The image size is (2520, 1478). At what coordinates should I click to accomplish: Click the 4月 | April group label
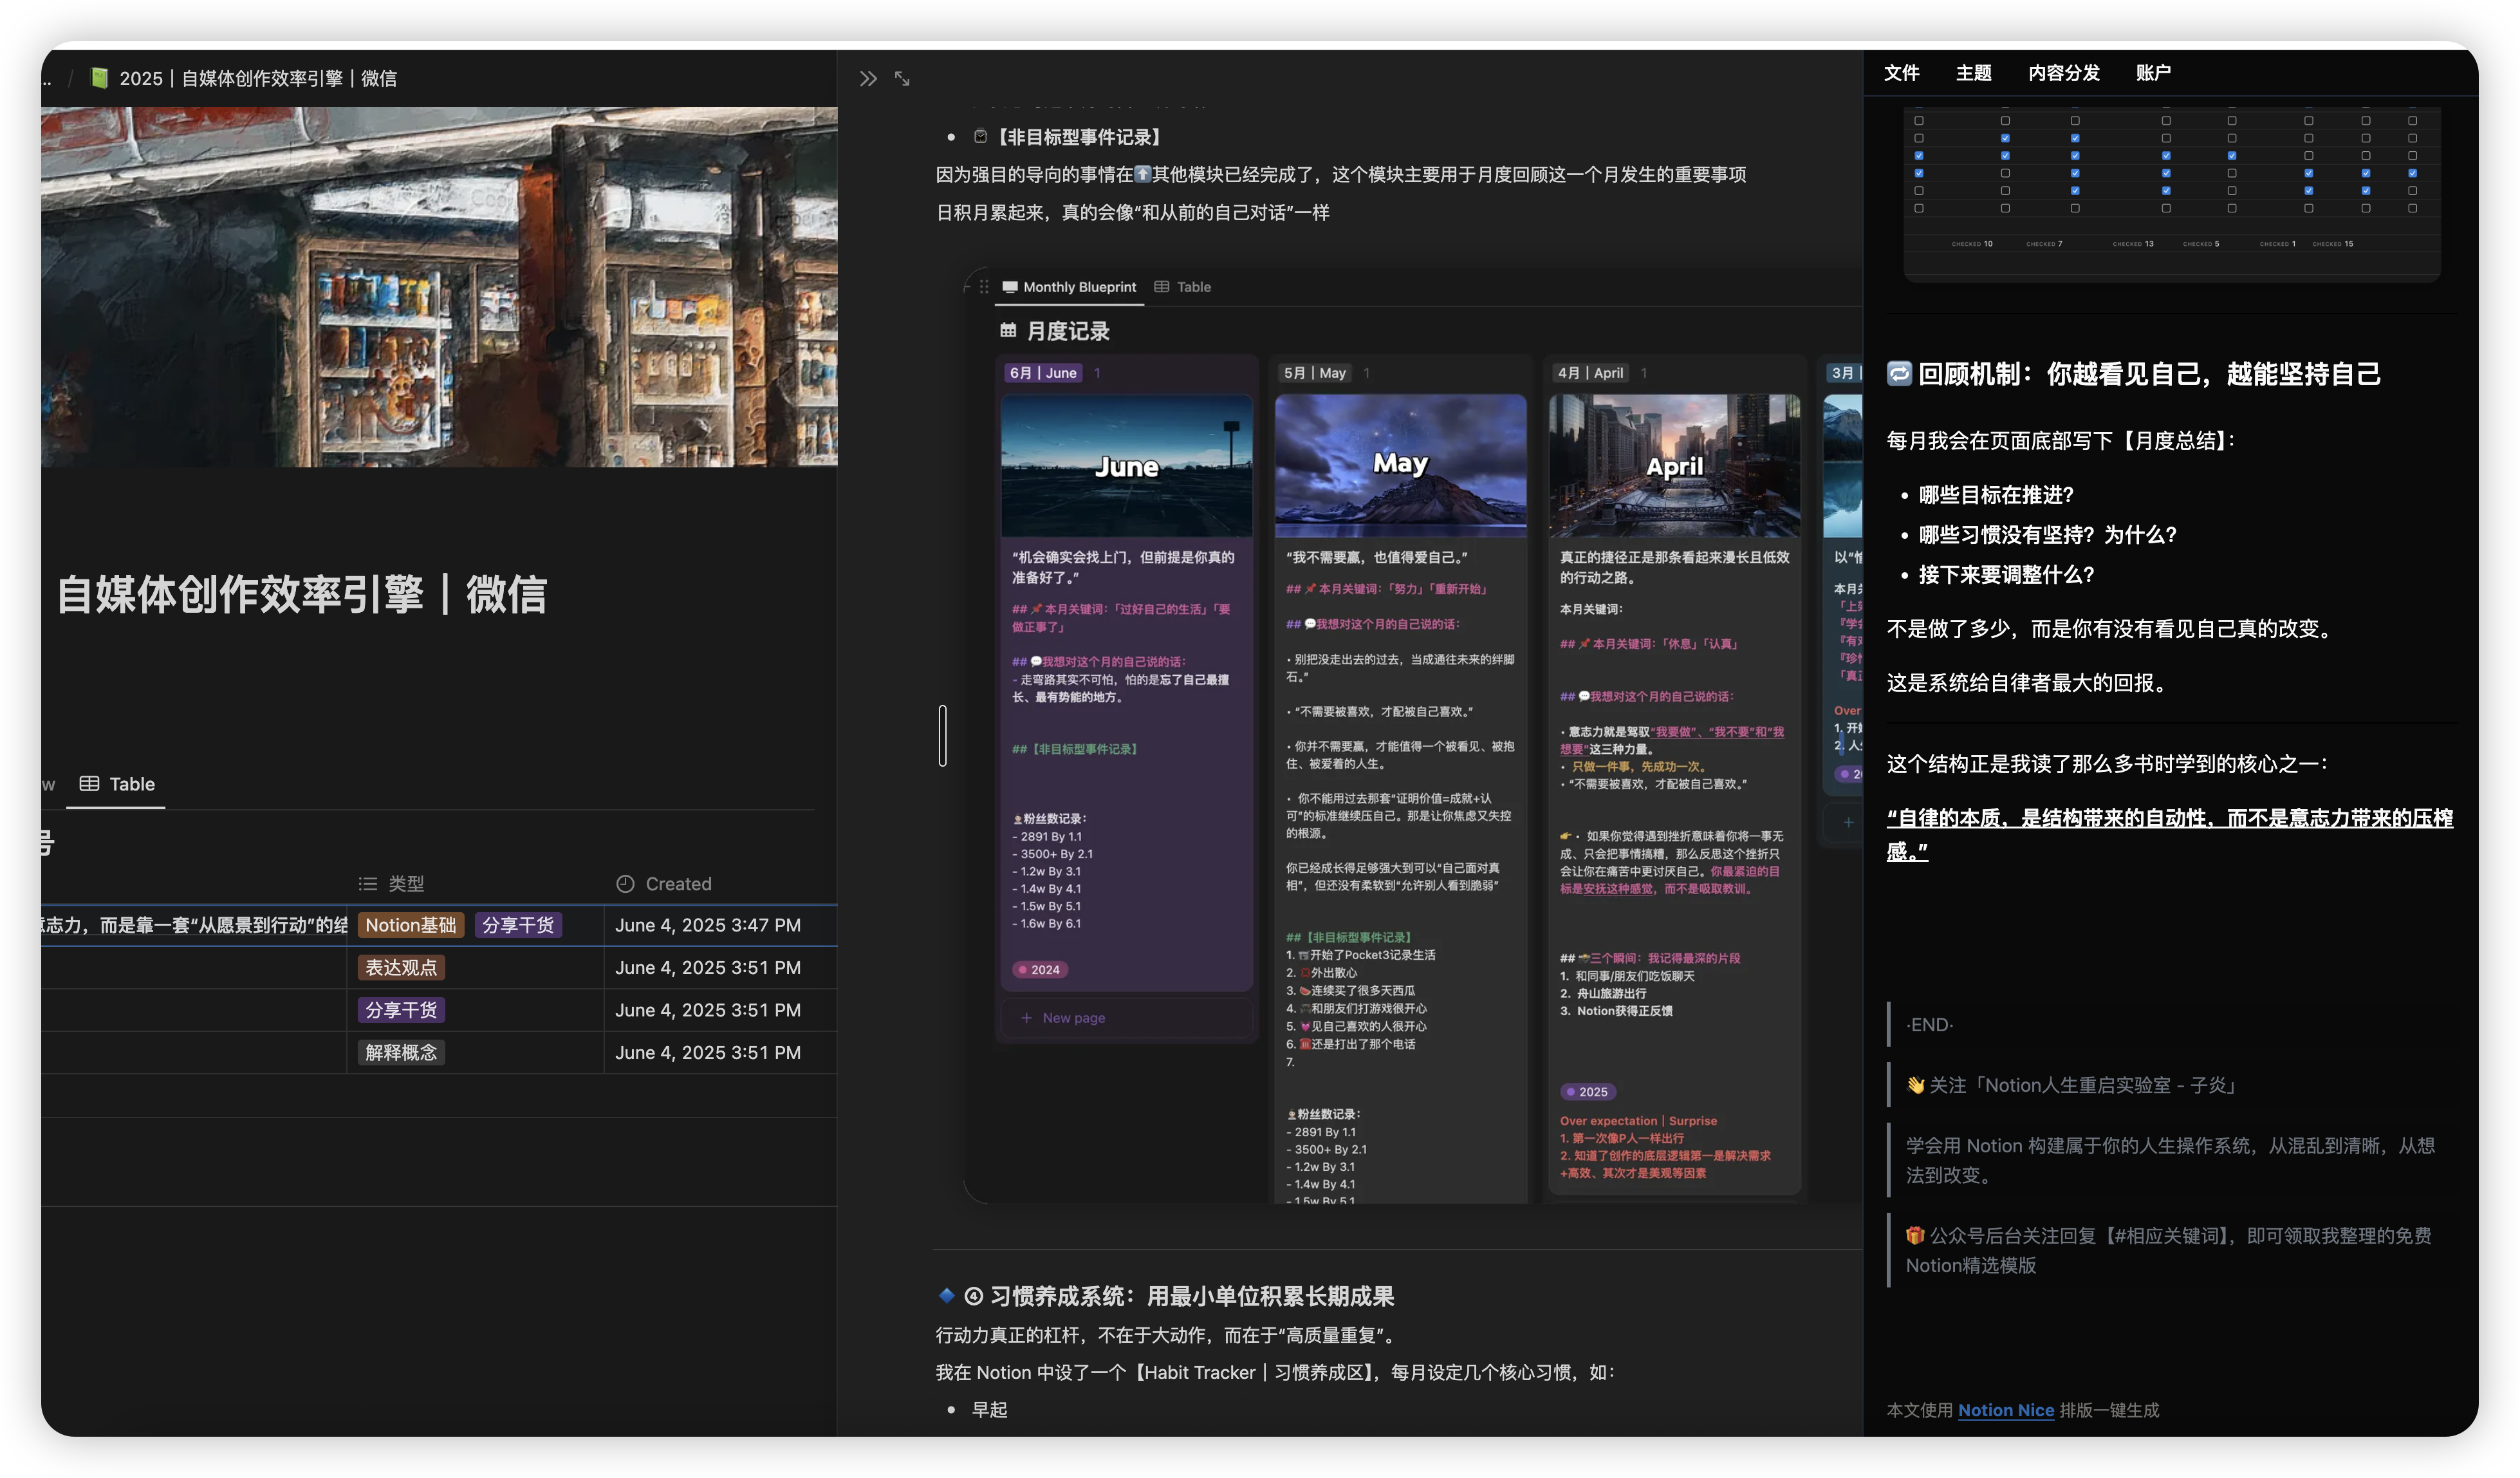[1590, 373]
